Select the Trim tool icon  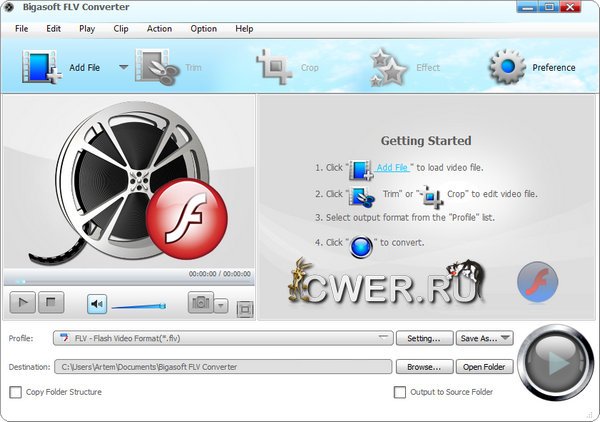click(x=157, y=67)
